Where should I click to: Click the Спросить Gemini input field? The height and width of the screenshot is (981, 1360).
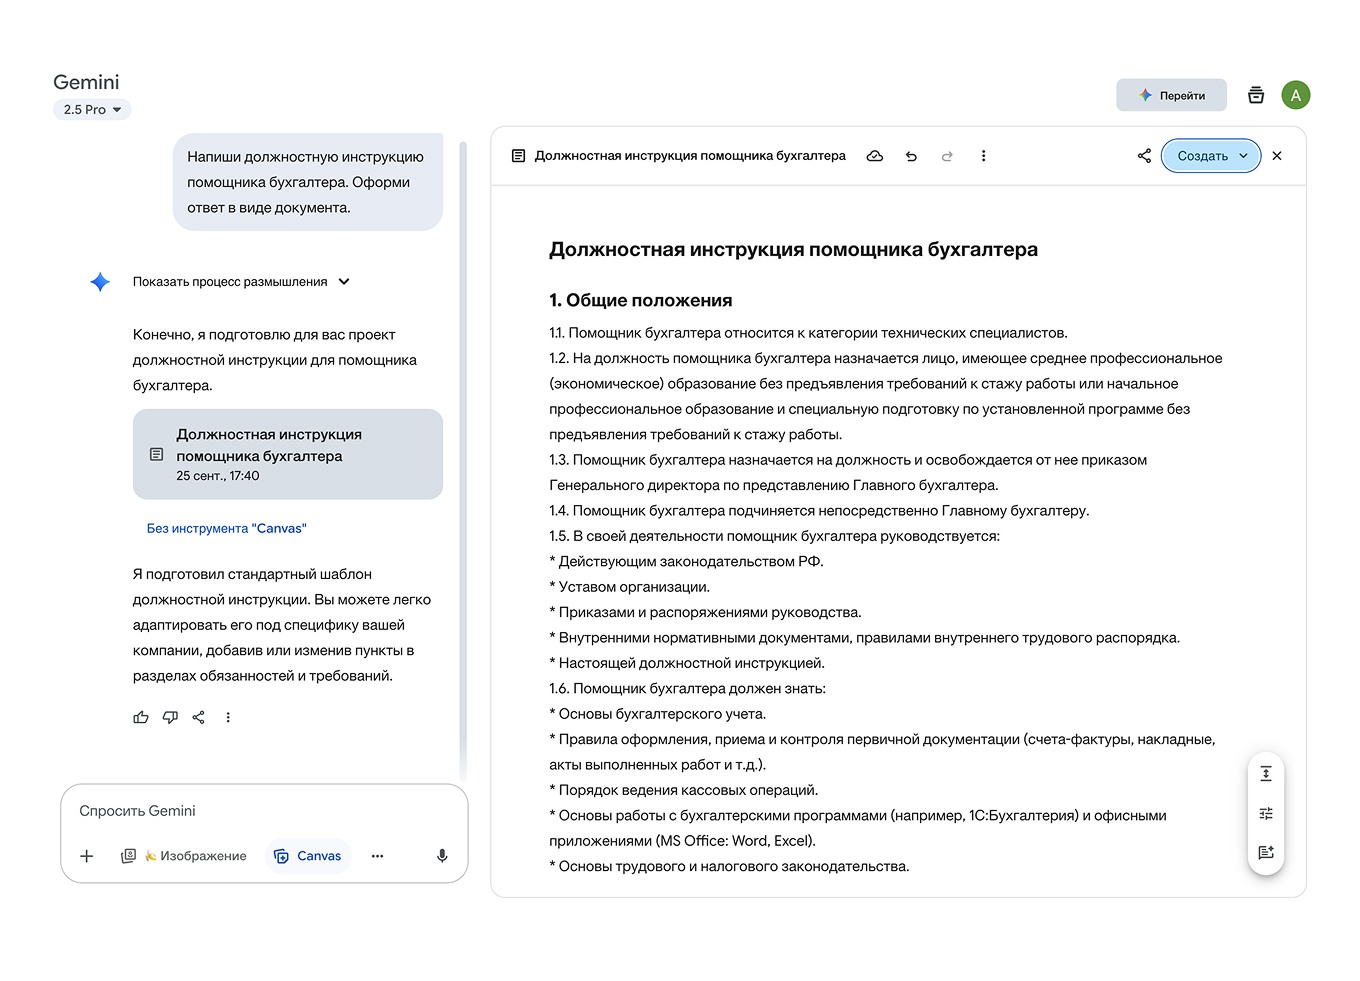[x=264, y=810]
